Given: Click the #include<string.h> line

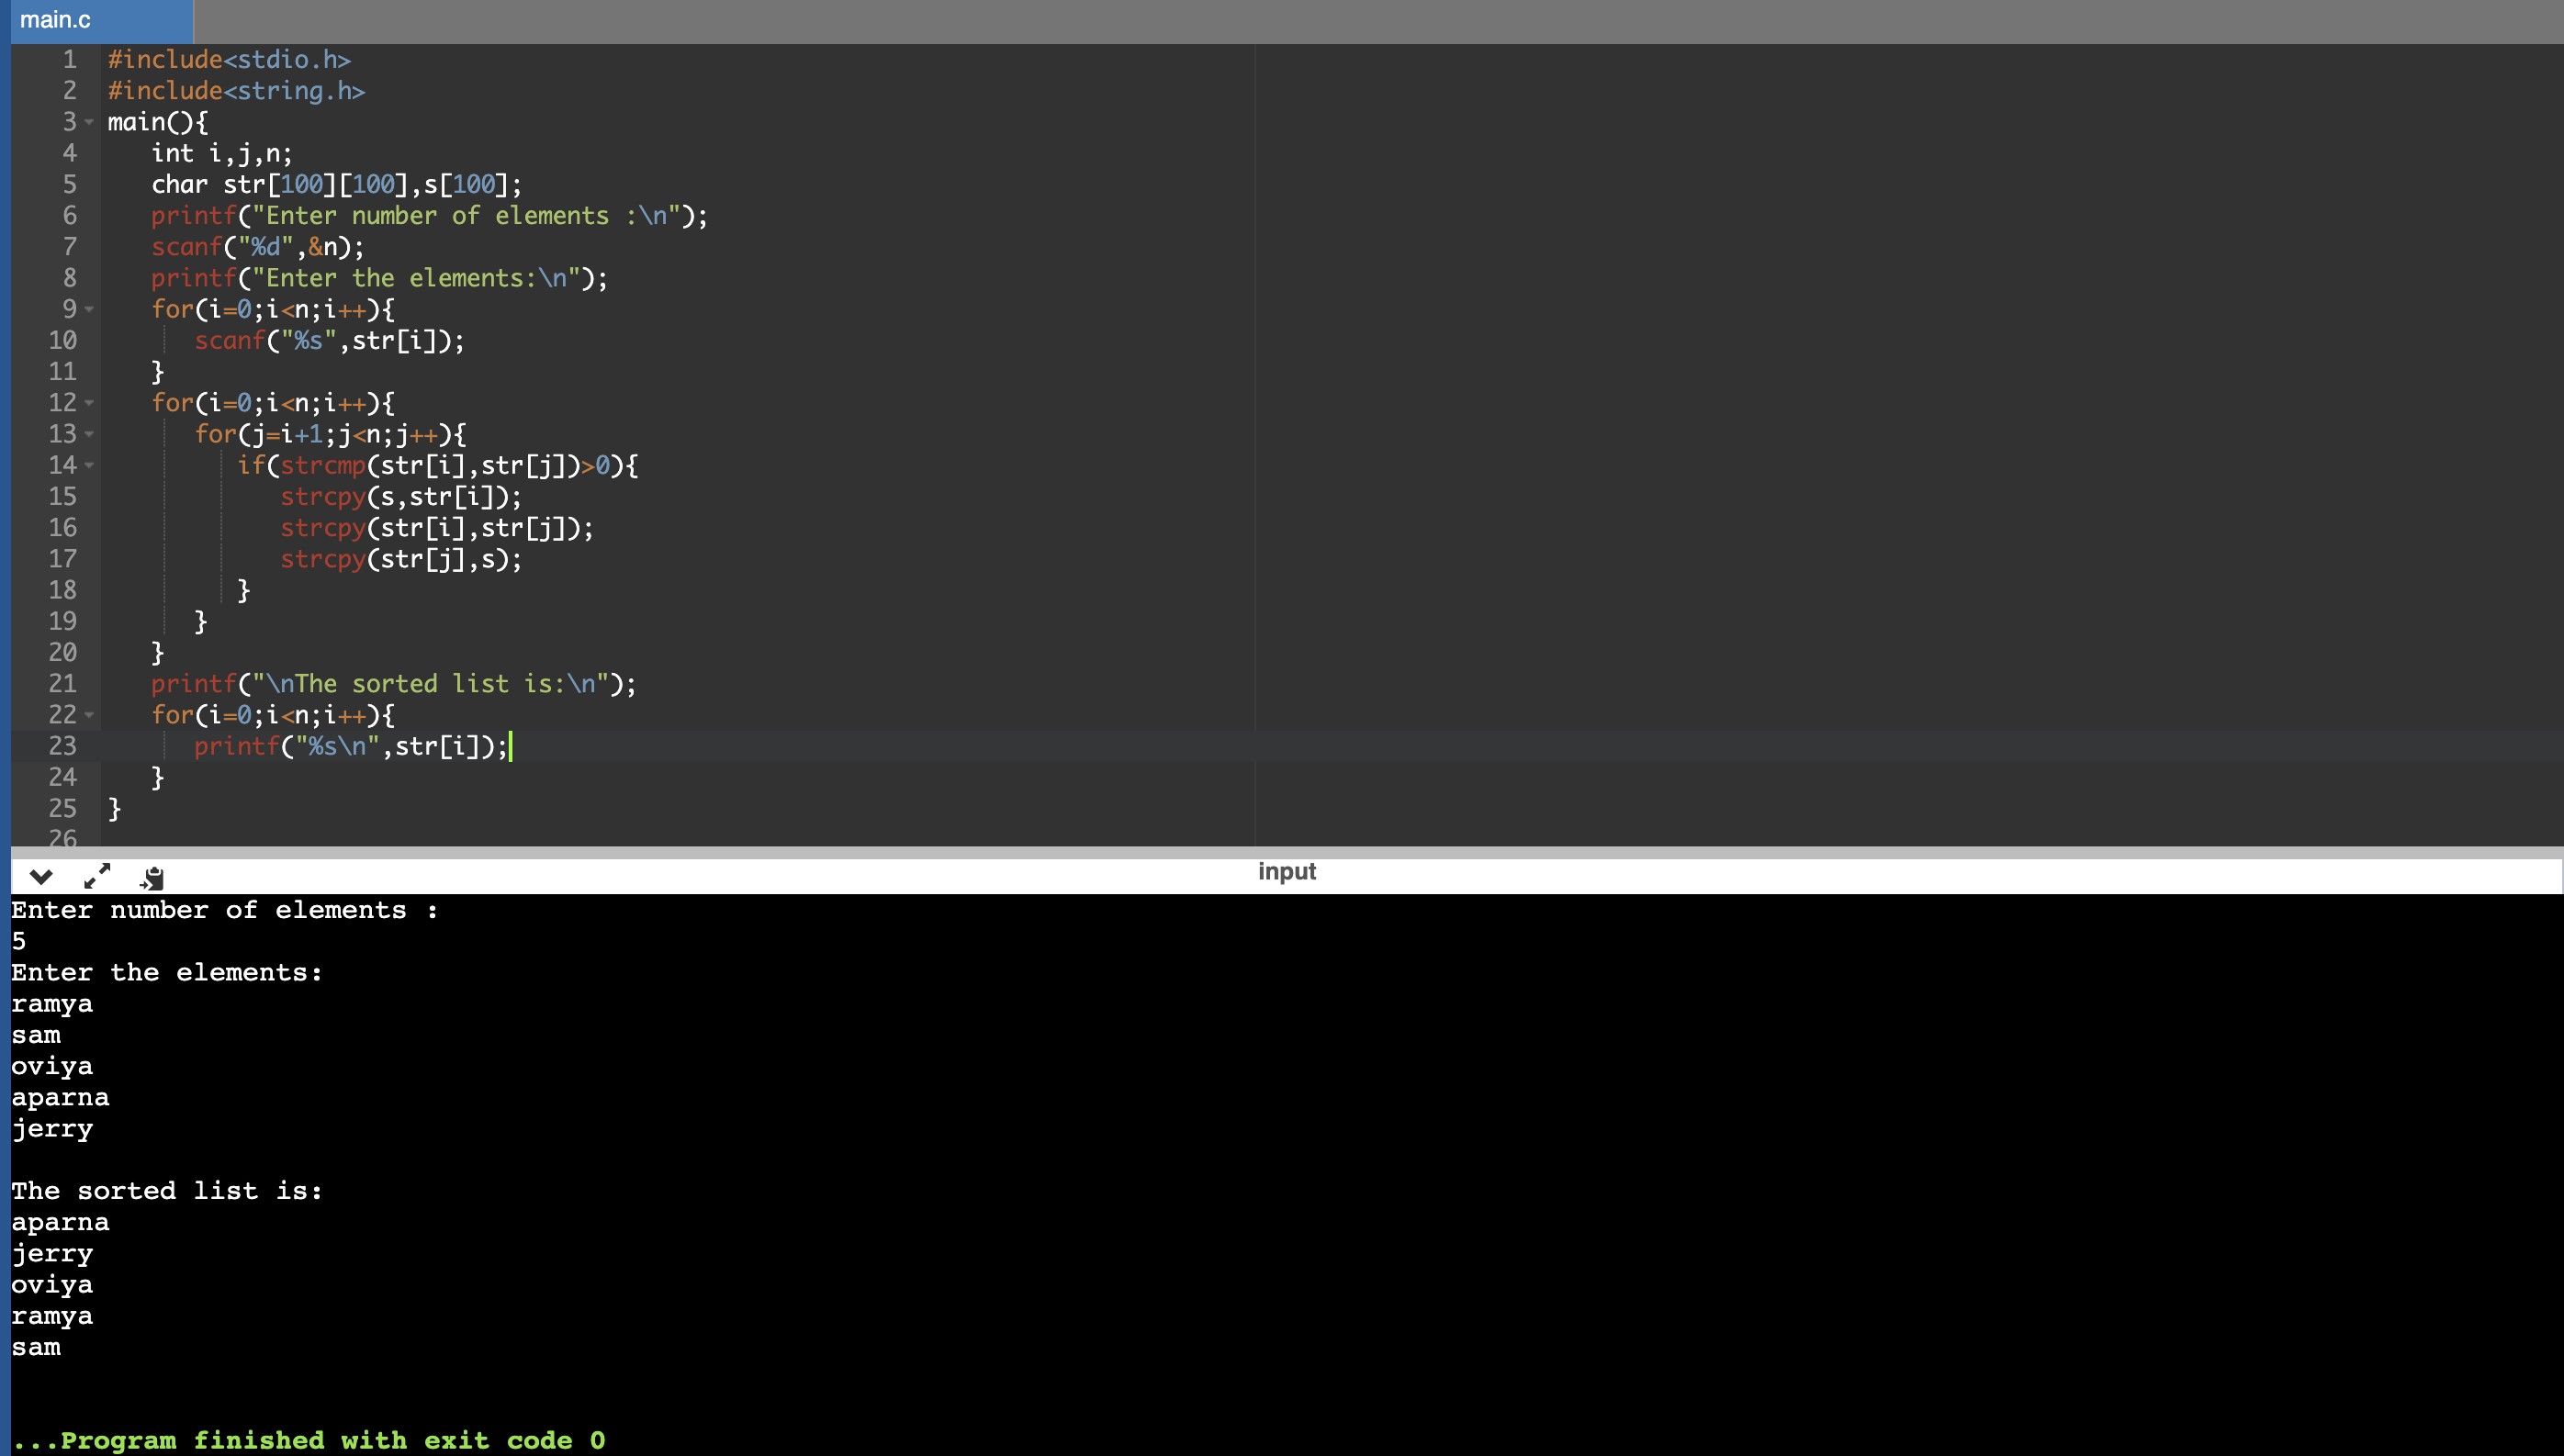Looking at the screenshot, I should (x=236, y=91).
